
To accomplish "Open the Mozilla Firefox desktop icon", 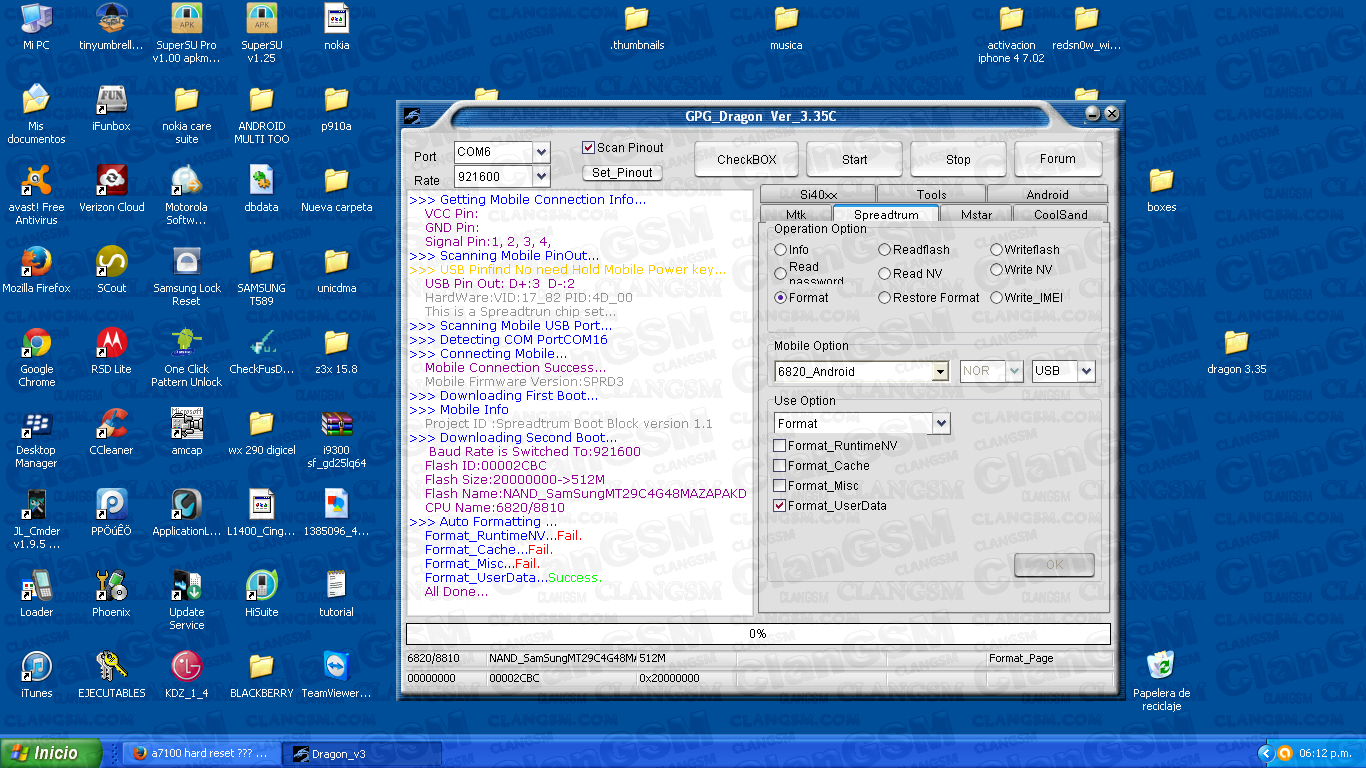I will pyautogui.click(x=36, y=264).
